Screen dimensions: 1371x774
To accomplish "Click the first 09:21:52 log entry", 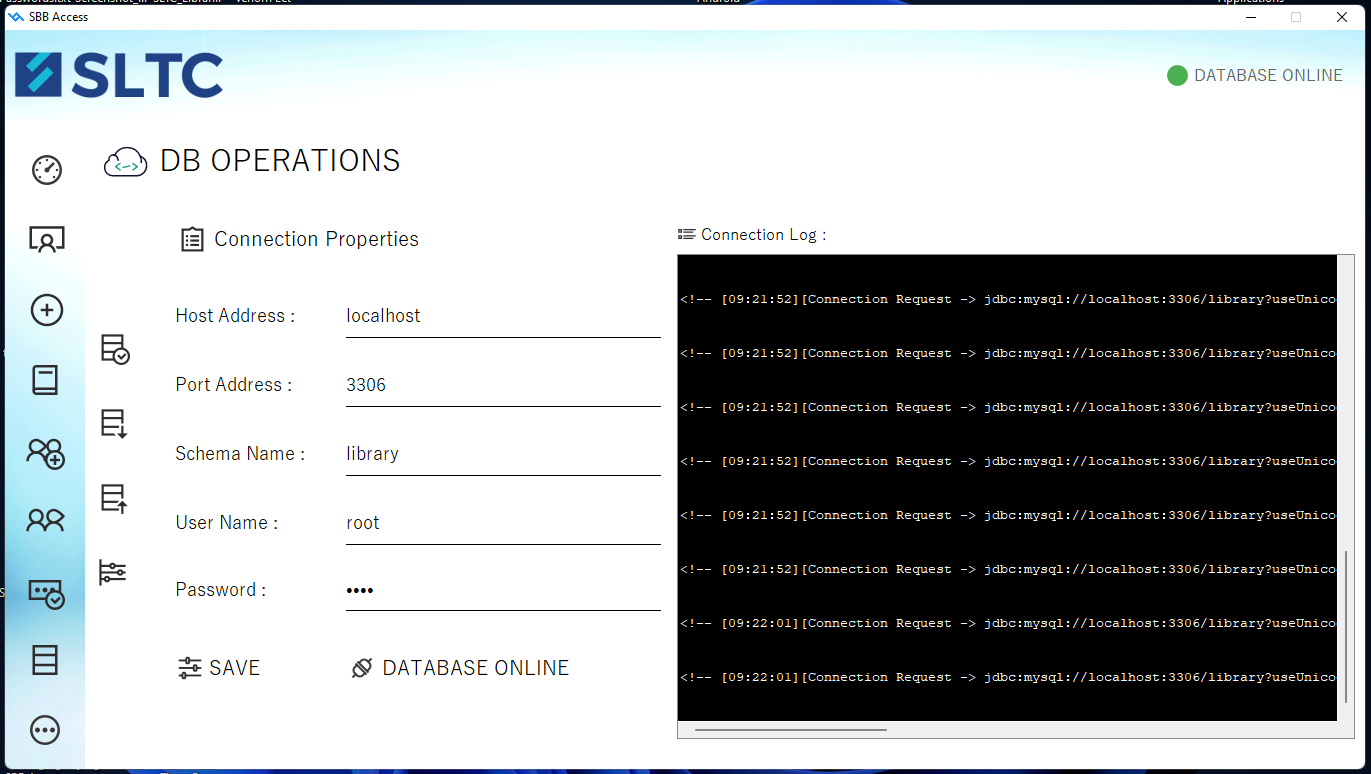I will pyautogui.click(x=1008, y=299).
